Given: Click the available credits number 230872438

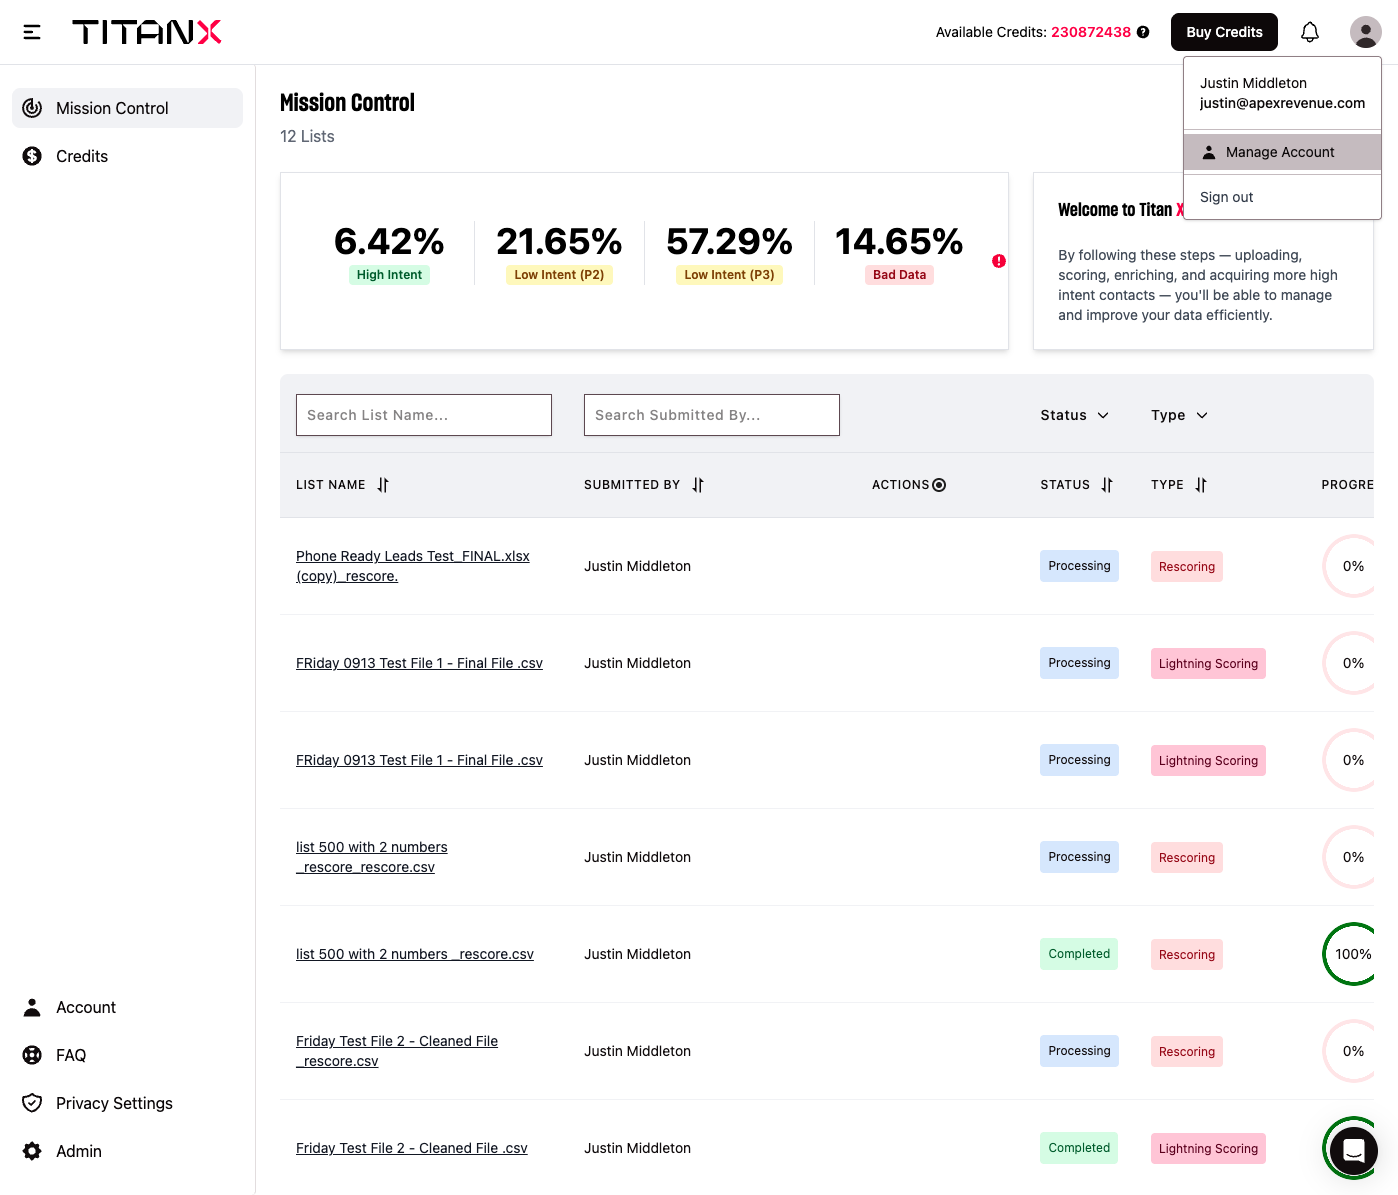Looking at the screenshot, I should [x=1091, y=32].
